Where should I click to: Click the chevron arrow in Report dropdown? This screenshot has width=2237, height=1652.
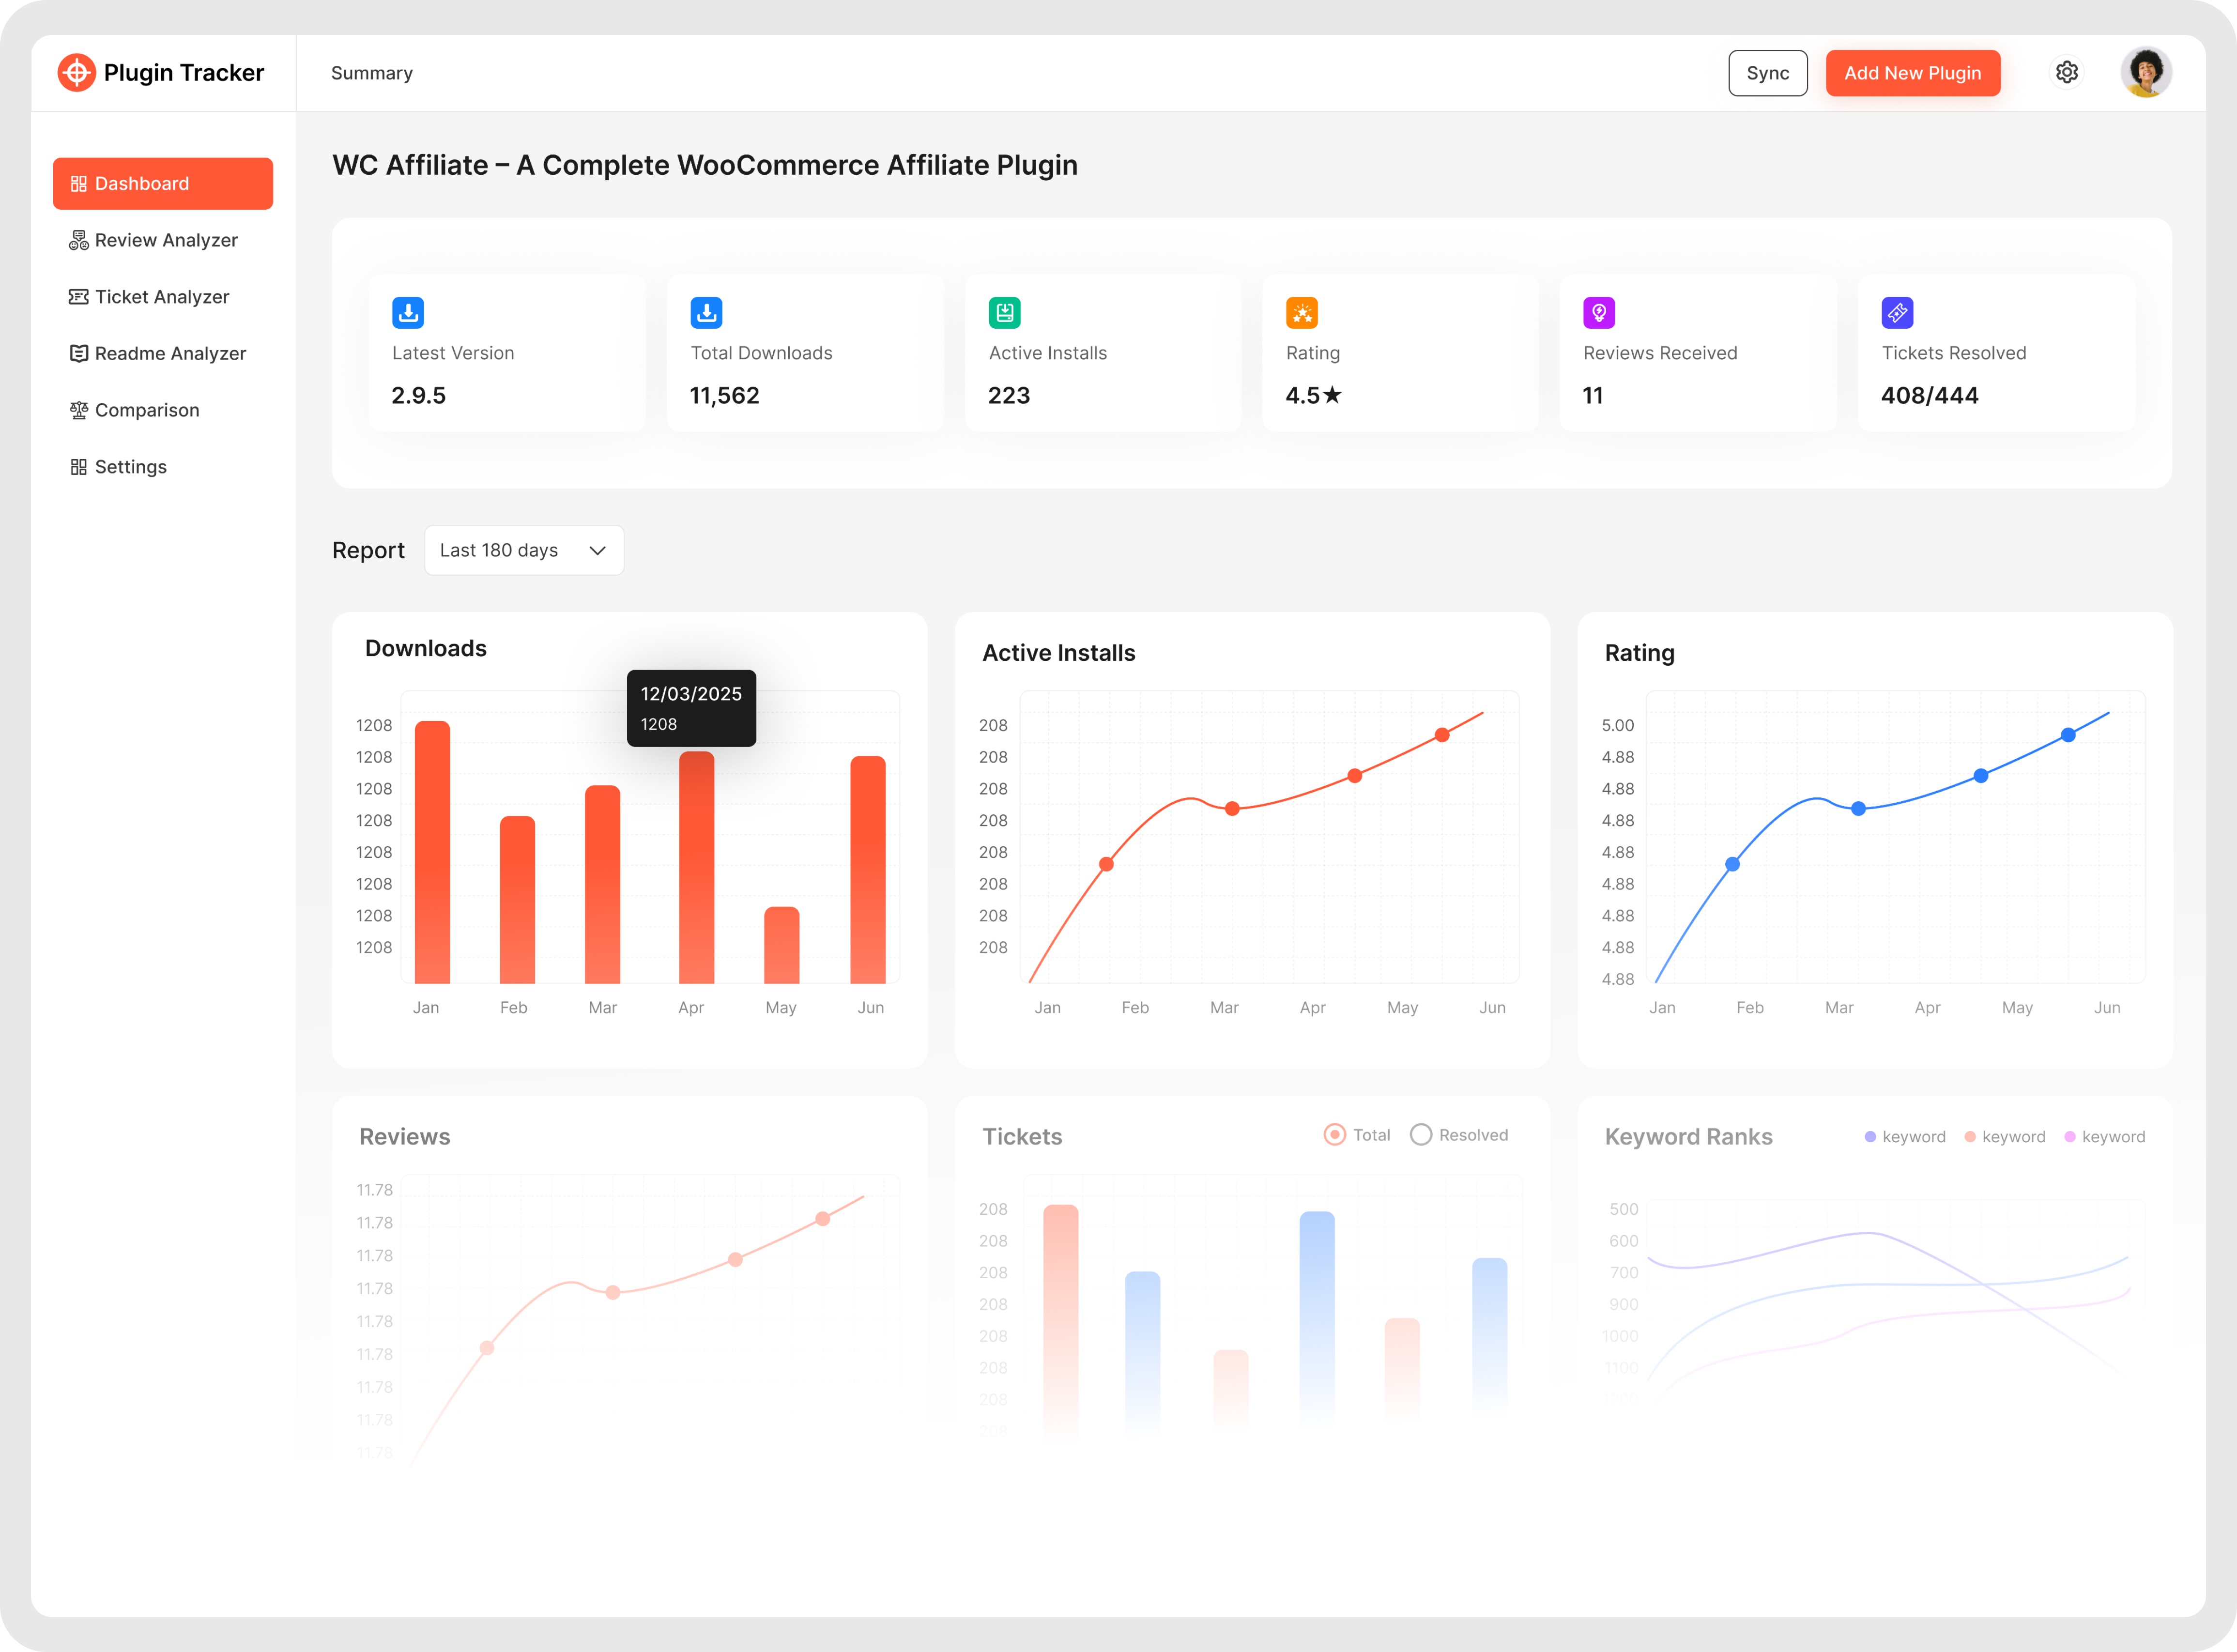click(x=597, y=551)
